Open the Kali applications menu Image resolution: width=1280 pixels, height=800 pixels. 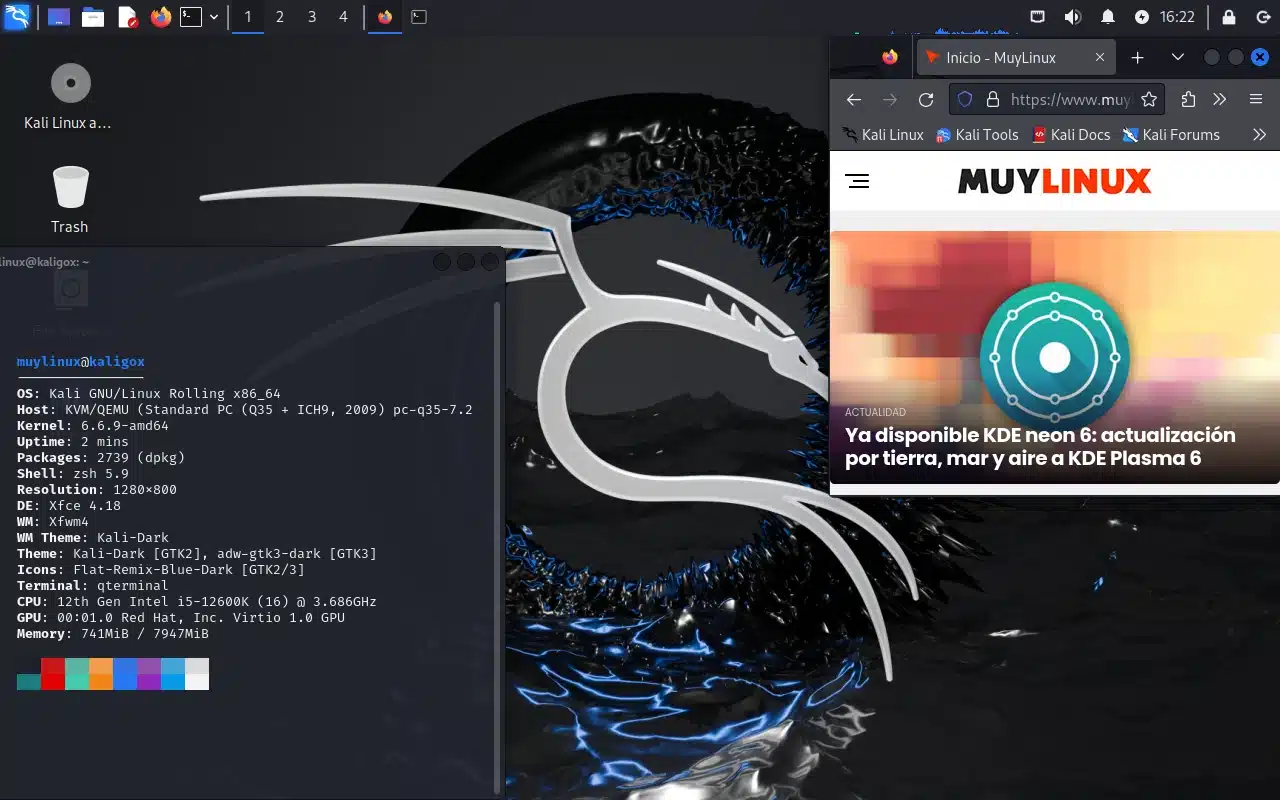17,17
